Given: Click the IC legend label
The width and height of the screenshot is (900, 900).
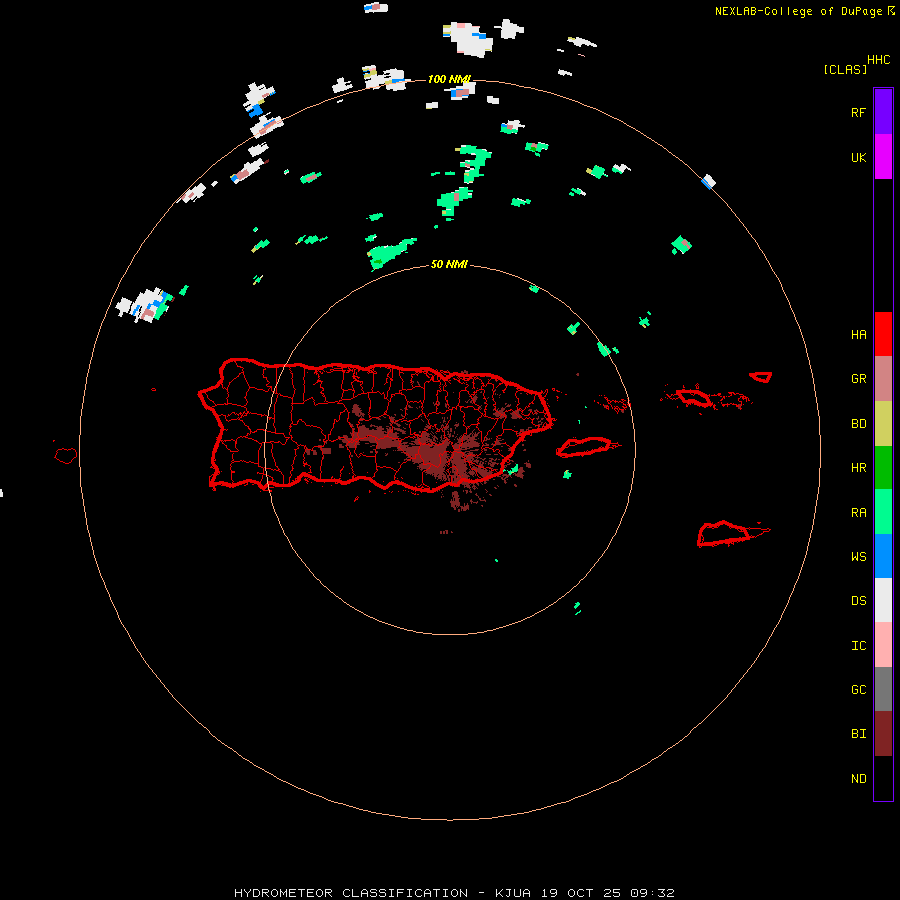Looking at the screenshot, I should coord(858,646).
